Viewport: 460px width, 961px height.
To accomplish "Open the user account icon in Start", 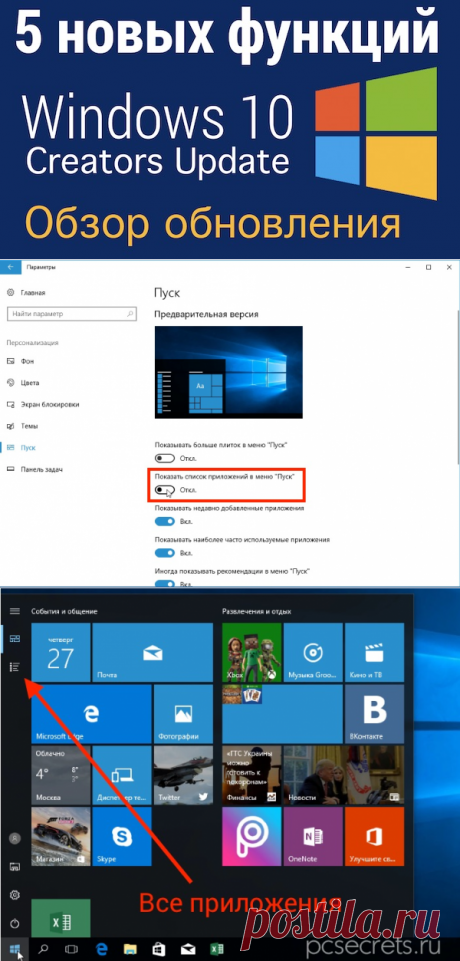I will coord(15,838).
